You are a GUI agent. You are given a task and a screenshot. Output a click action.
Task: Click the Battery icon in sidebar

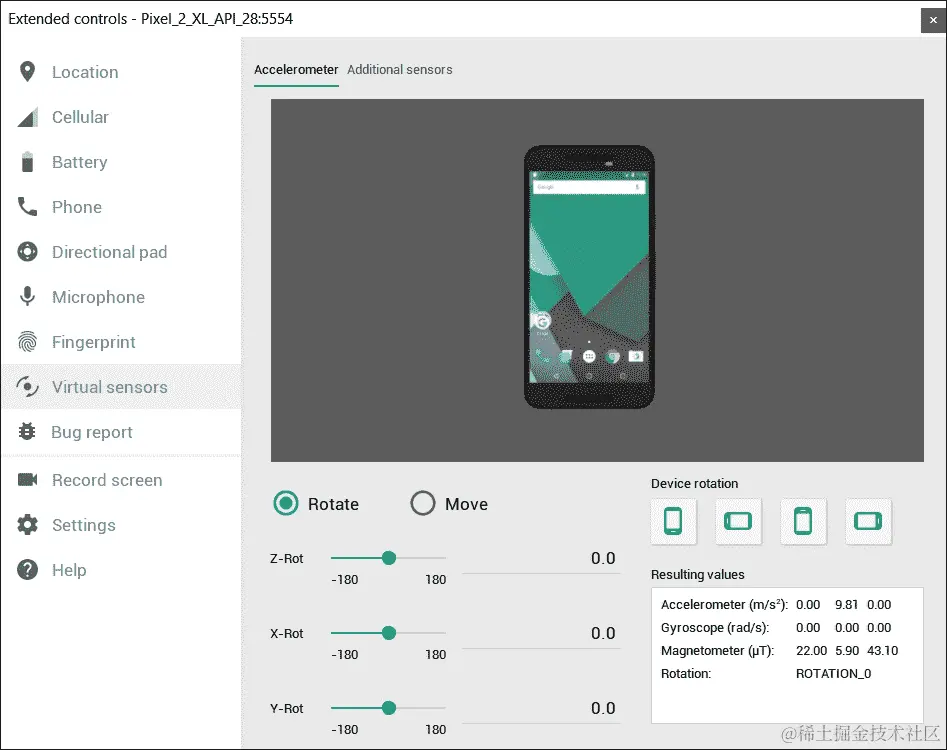pos(27,162)
